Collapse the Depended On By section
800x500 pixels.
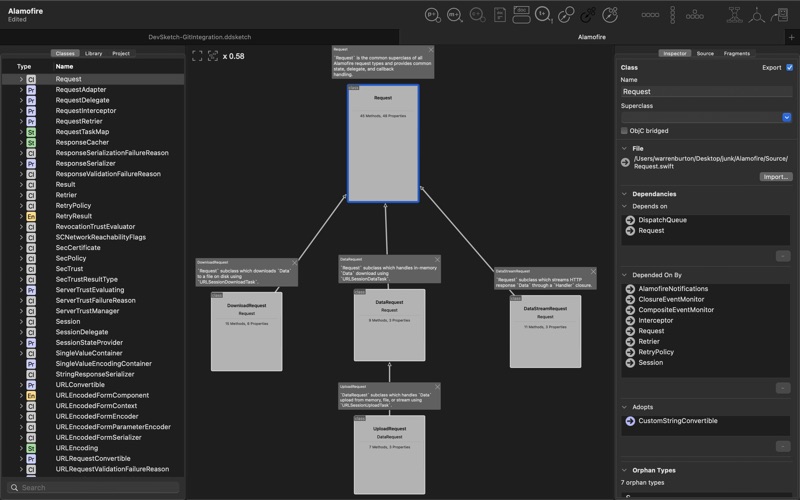[624, 275]
